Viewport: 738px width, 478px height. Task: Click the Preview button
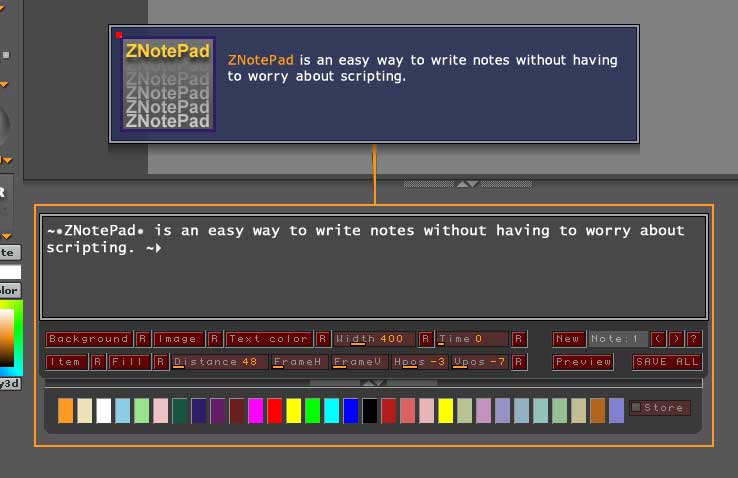[583, 362]
